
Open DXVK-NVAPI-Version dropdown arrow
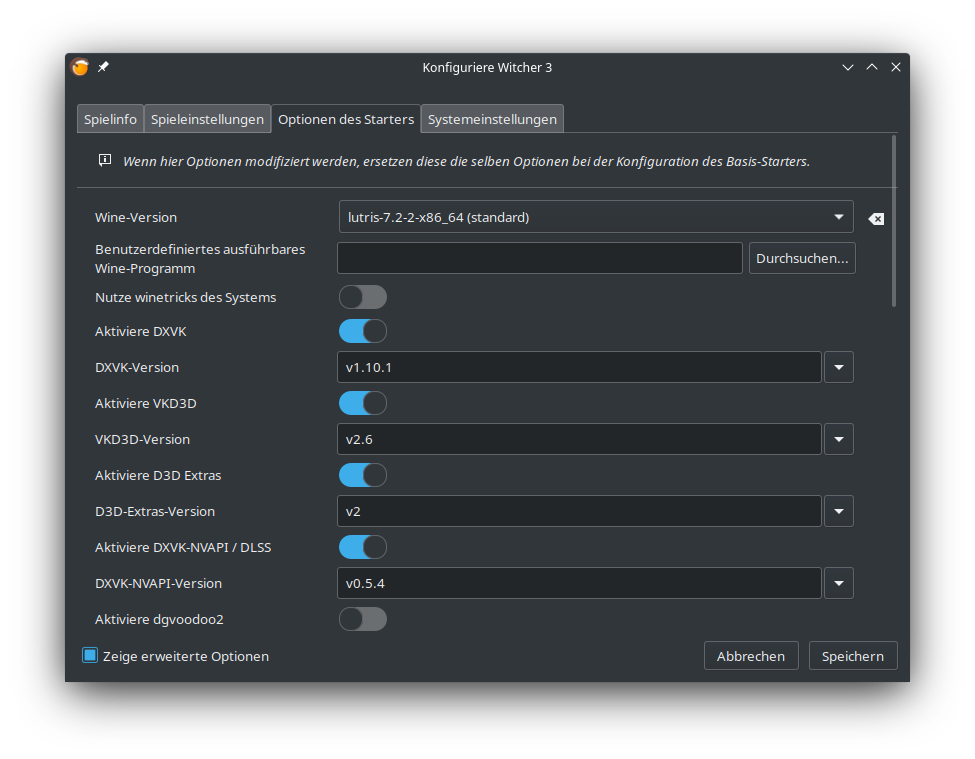coord(839,584)
